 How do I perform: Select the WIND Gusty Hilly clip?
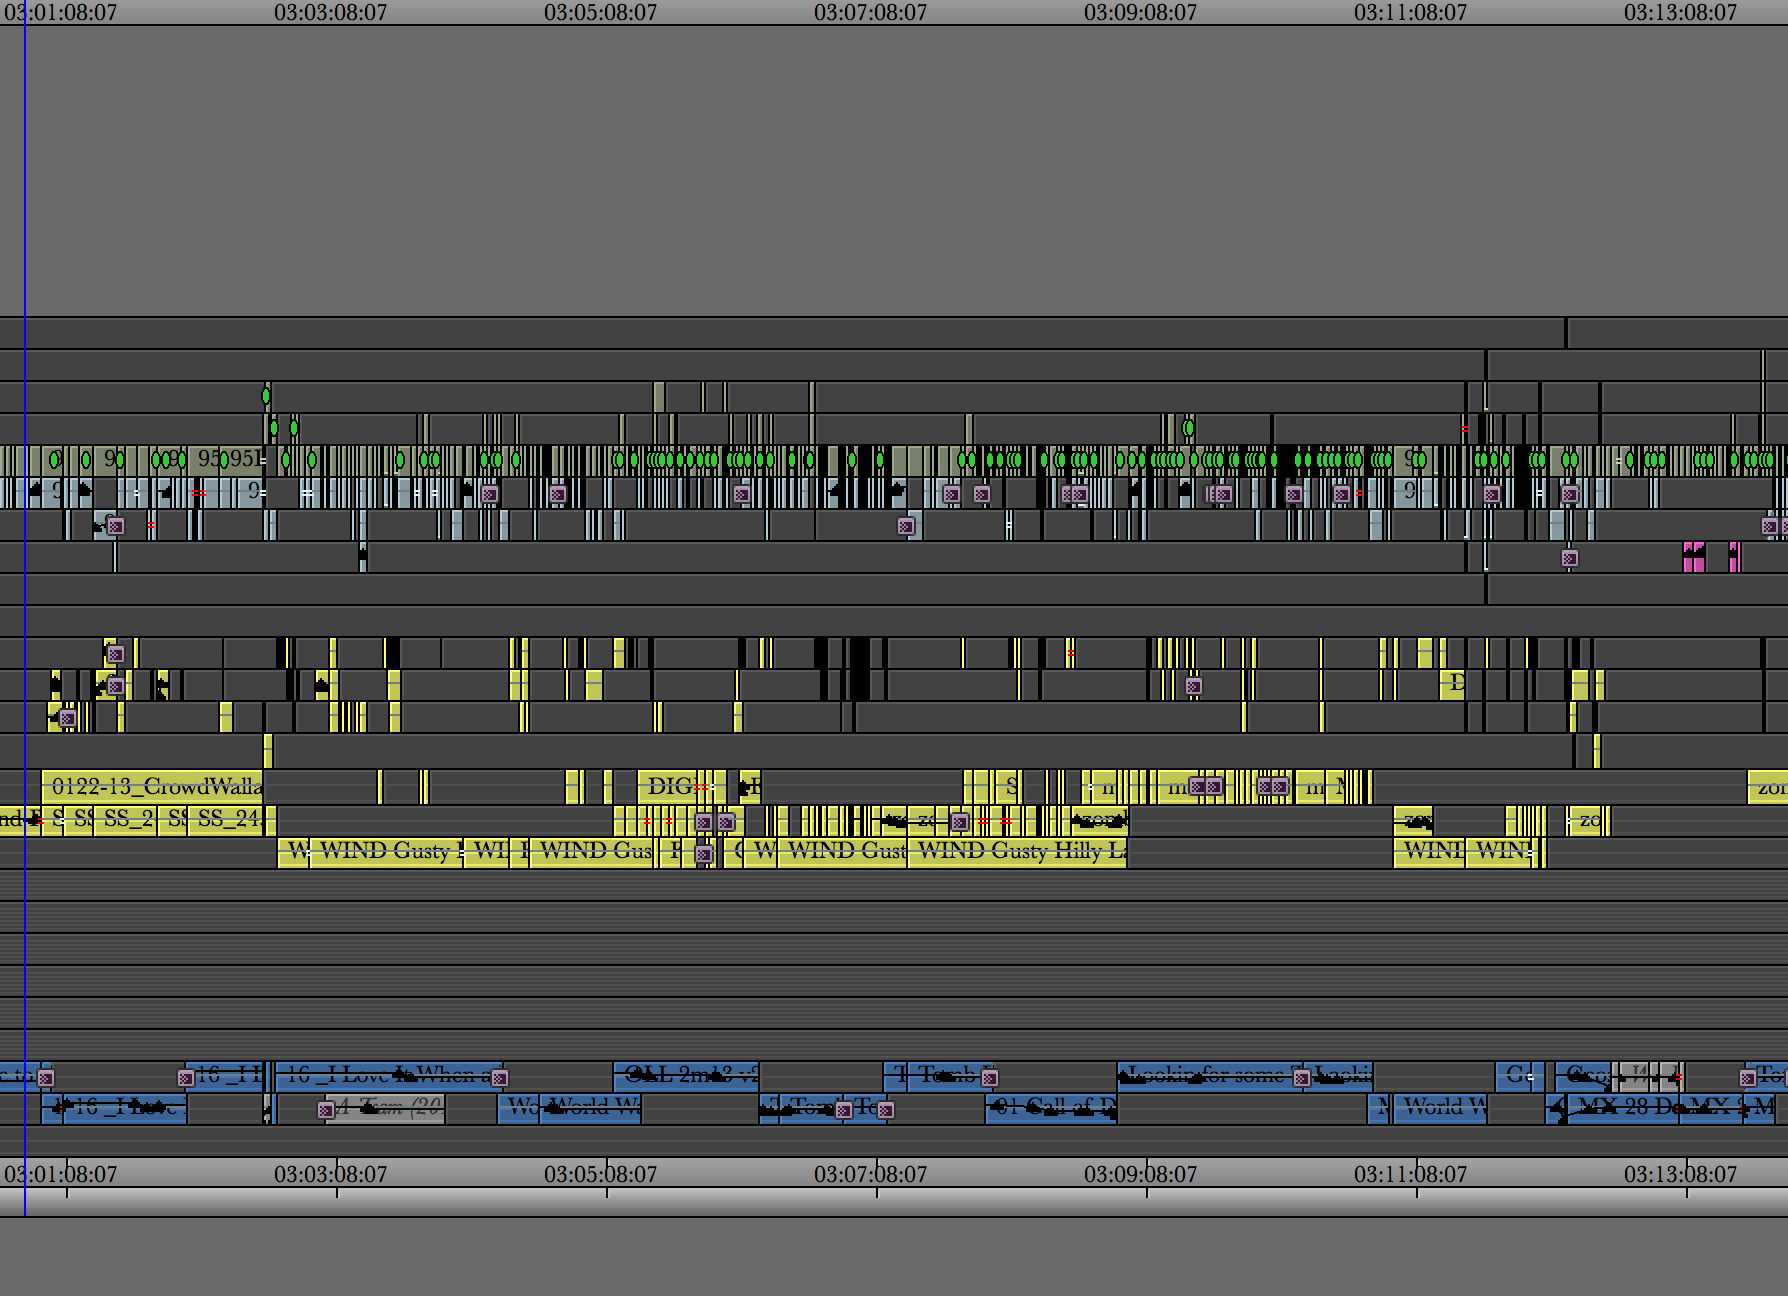[1017, 851]
